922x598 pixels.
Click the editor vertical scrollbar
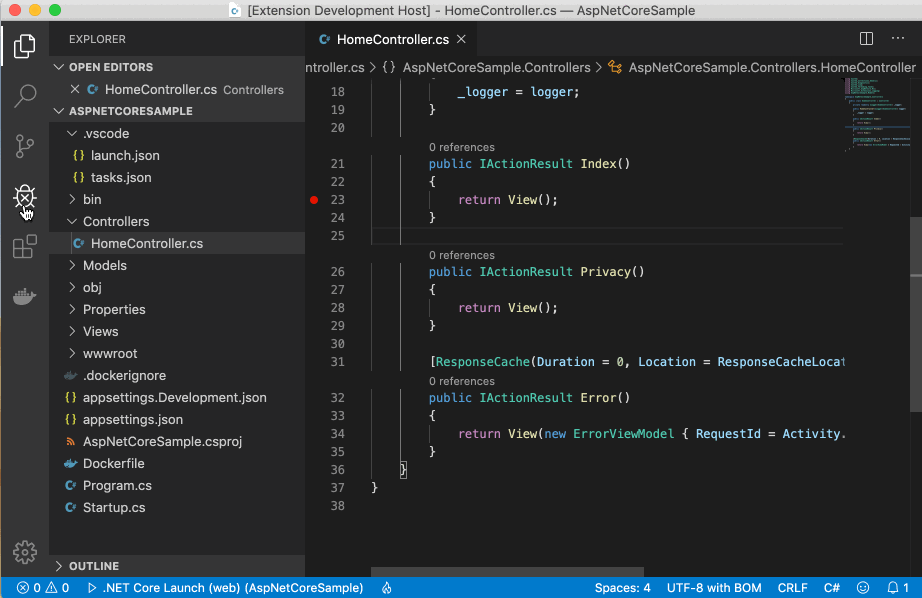[916, 315]
